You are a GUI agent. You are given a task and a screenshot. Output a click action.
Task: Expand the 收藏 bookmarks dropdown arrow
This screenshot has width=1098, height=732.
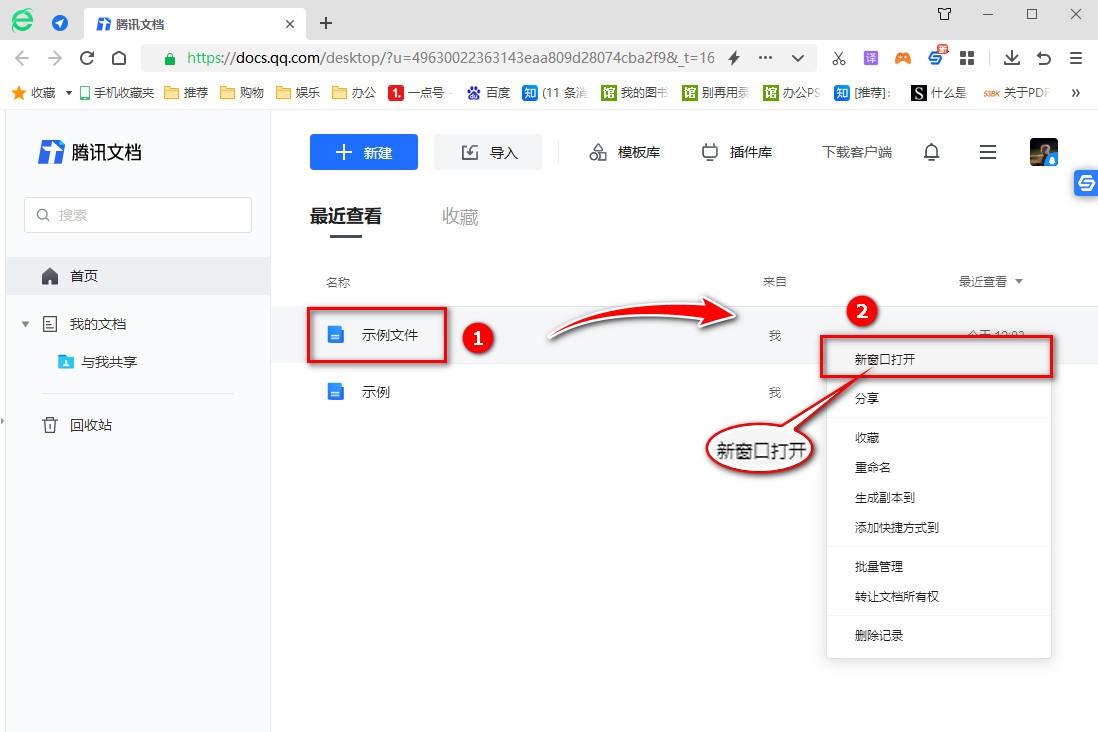coord(66,91)
